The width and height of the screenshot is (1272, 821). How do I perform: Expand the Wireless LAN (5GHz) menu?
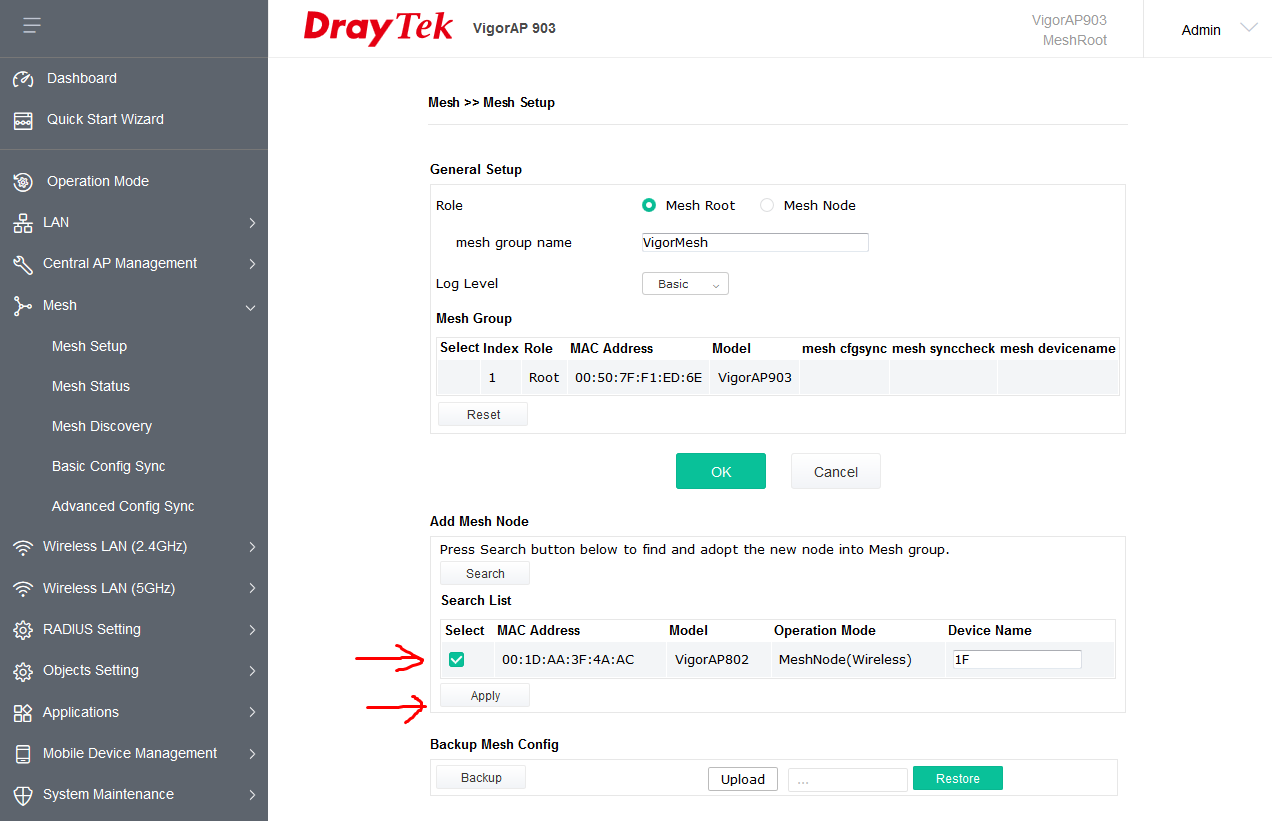(x=252, y=588)
